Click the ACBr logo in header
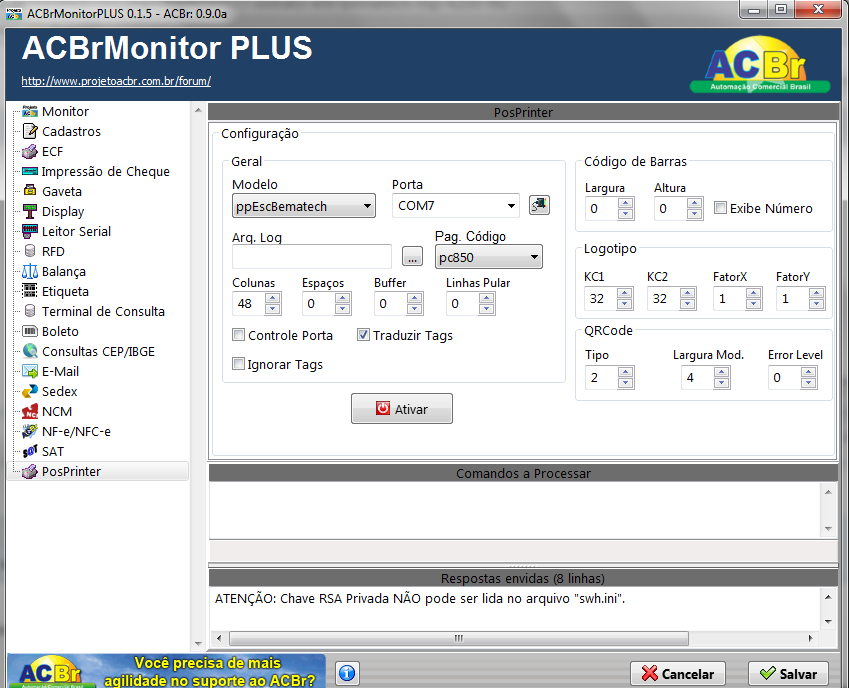The image size is (849, 688). point(760,65)
